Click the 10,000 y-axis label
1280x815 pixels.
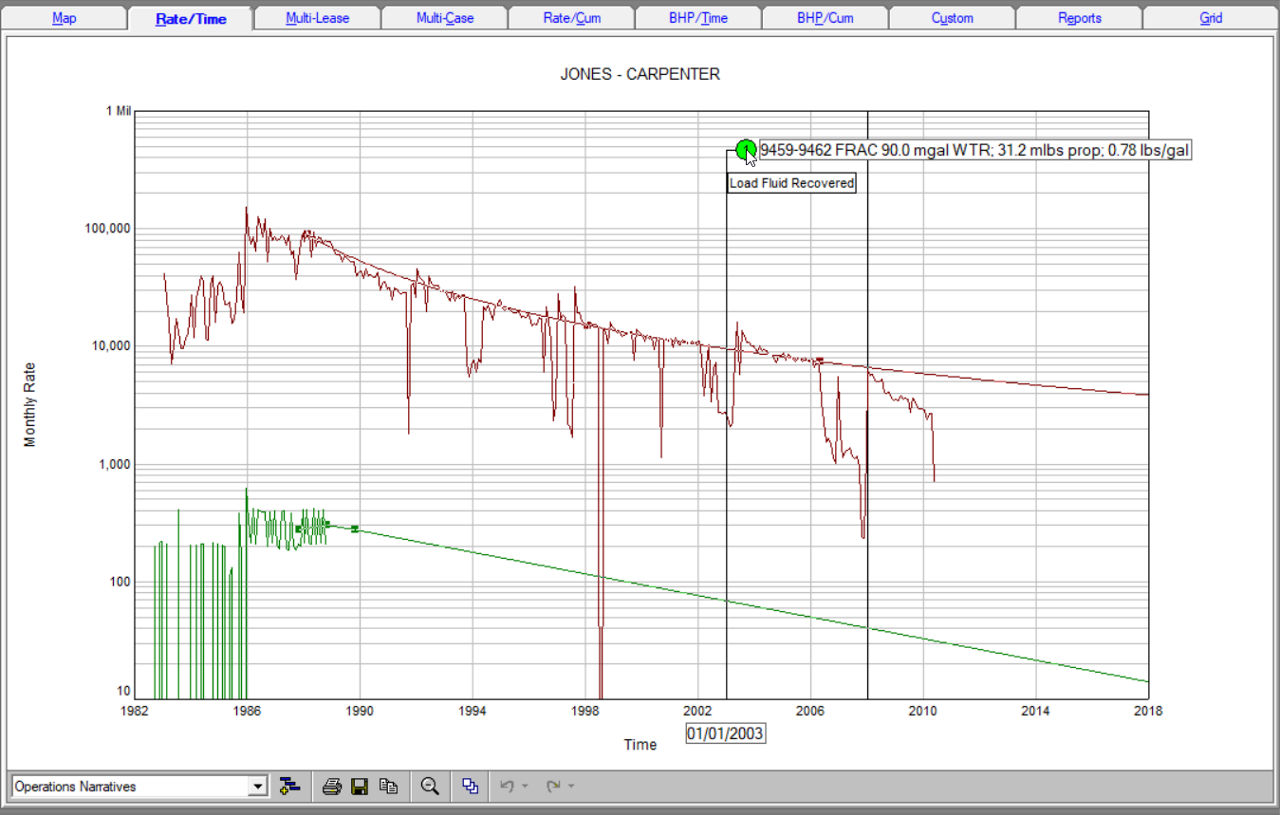click(x=110, y=346)
